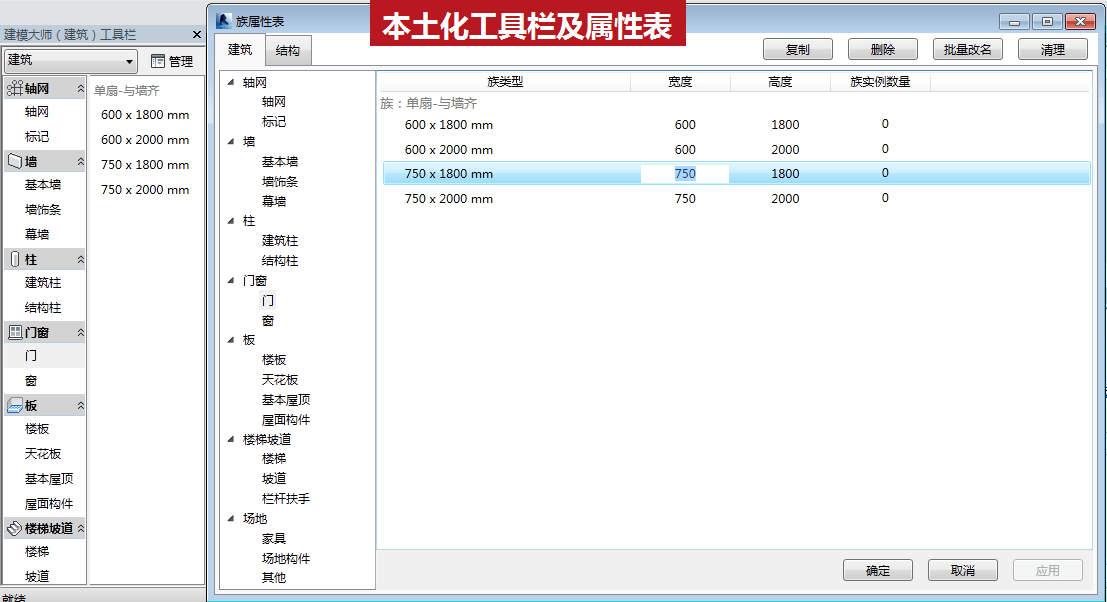The width and height of the screenshot is (1107, 602).
Task: Collapse the 墙 section chevron in sidebar
Action: [x=80, y=162]
